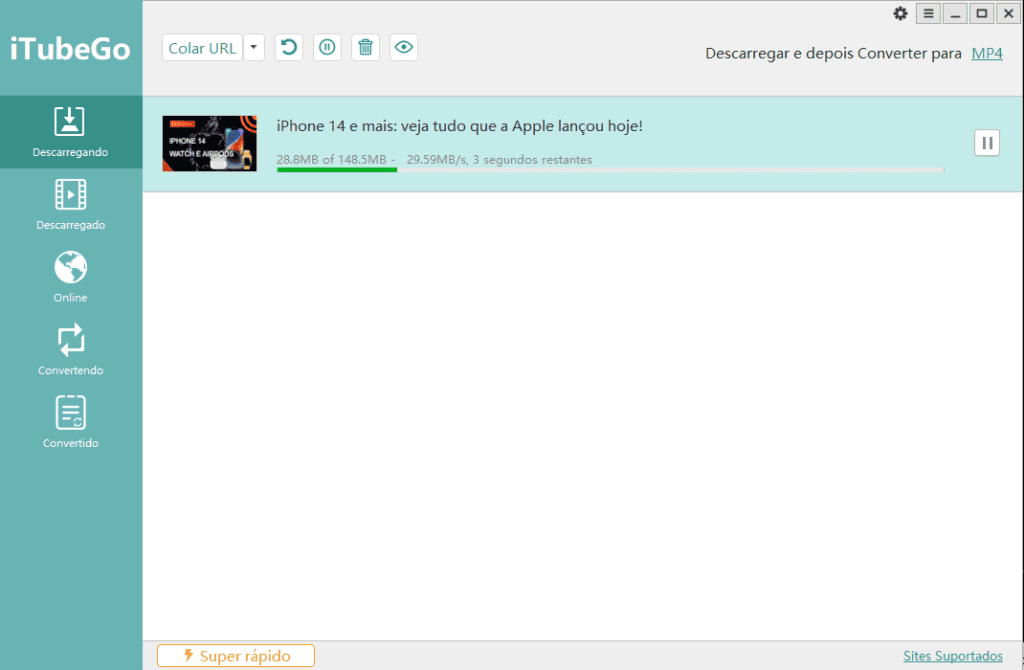This screenshot has width=1024, height=670.
Task: Open the Sites Suportados link
Action: [x=952, y=656]
